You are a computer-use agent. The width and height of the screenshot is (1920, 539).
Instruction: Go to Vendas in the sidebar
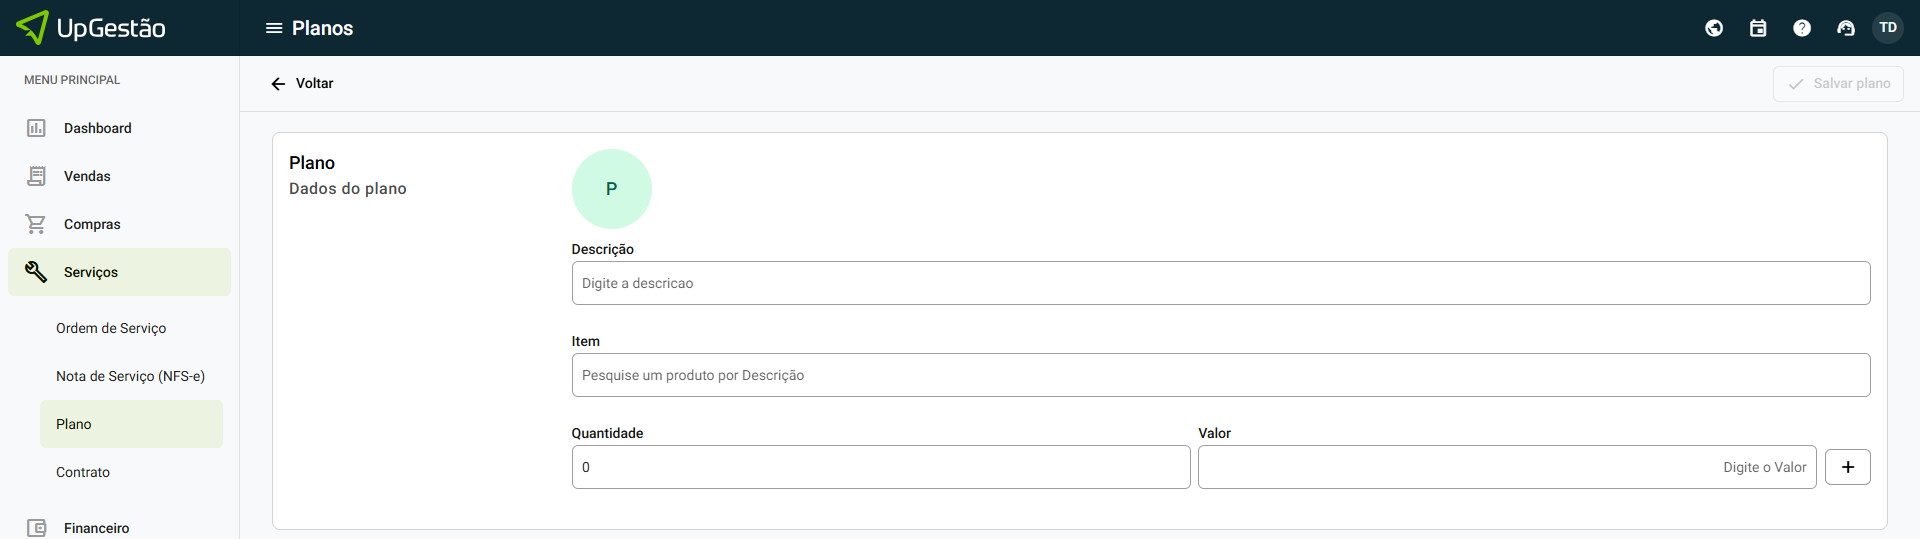coord(87,176)
